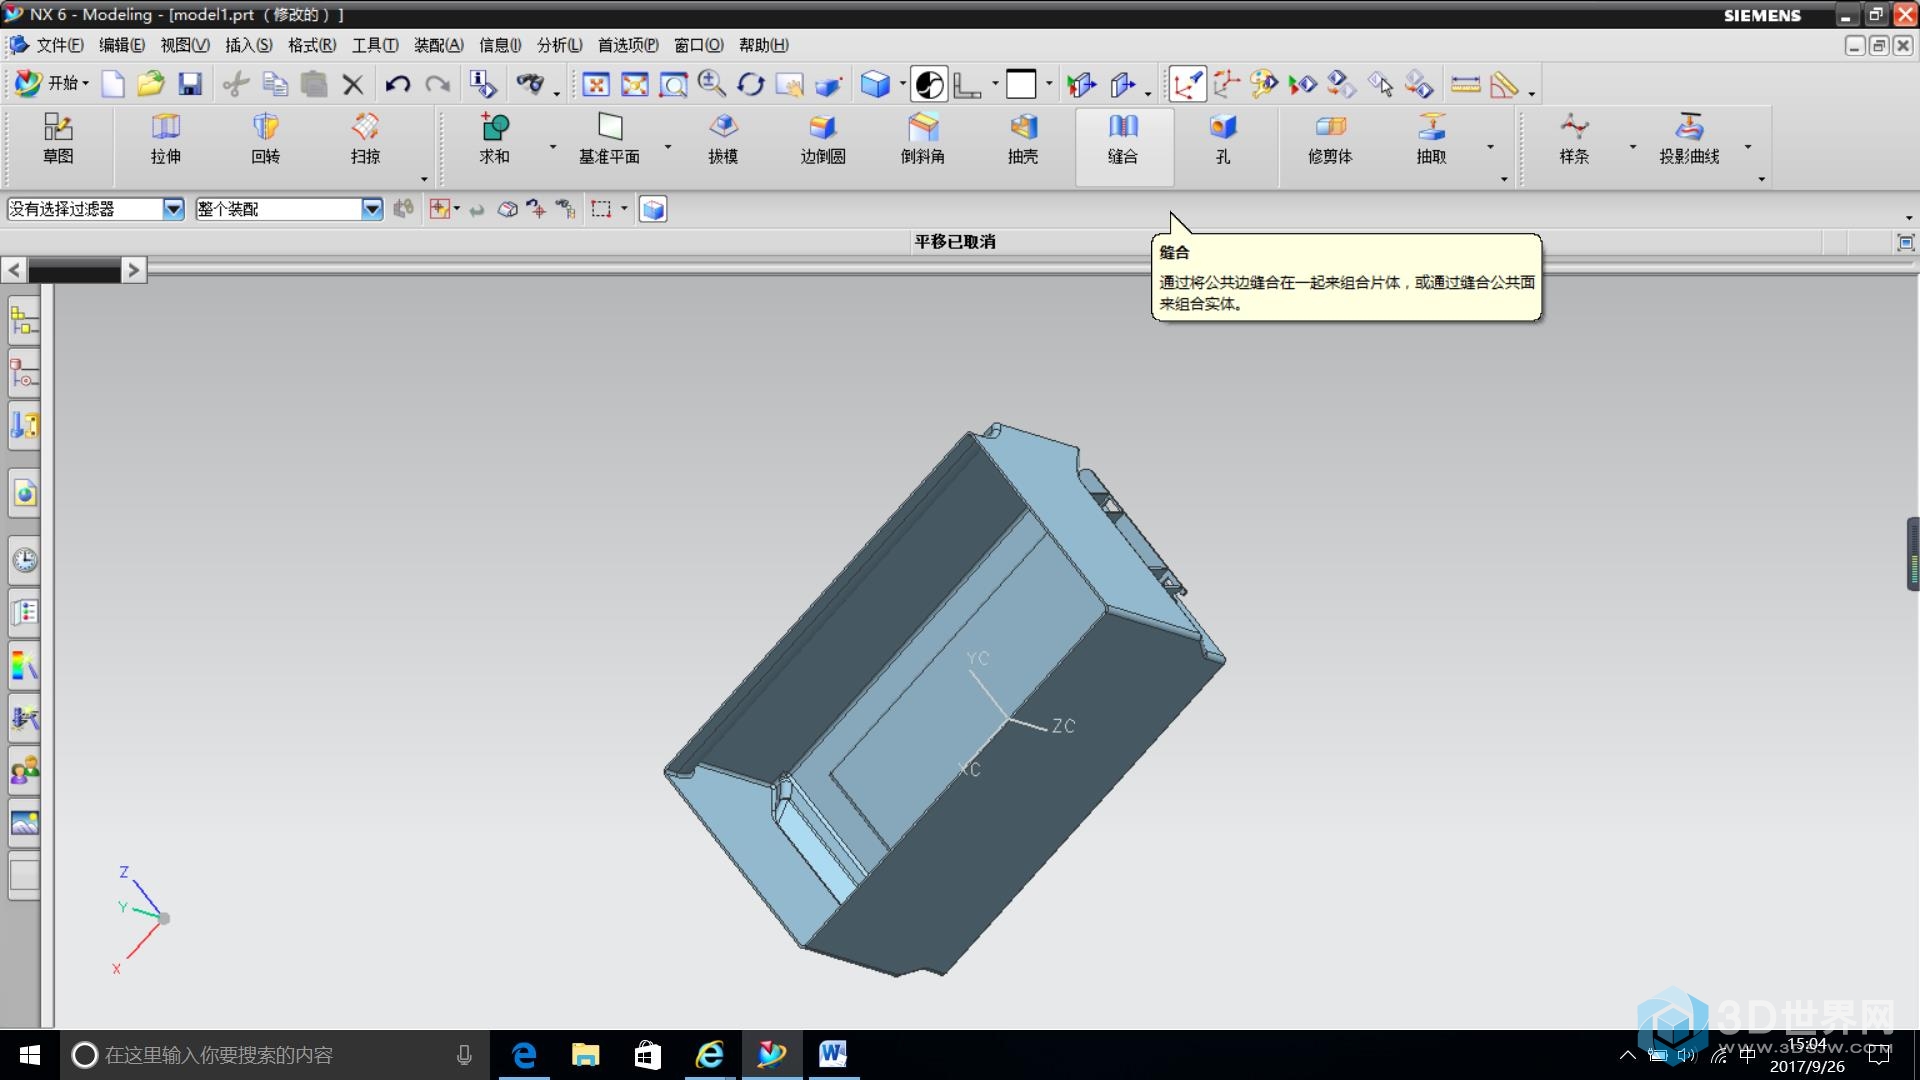Toggle full screen icon at status line
Screen dimensions: 1920x1080
[x=1905, y=242]
